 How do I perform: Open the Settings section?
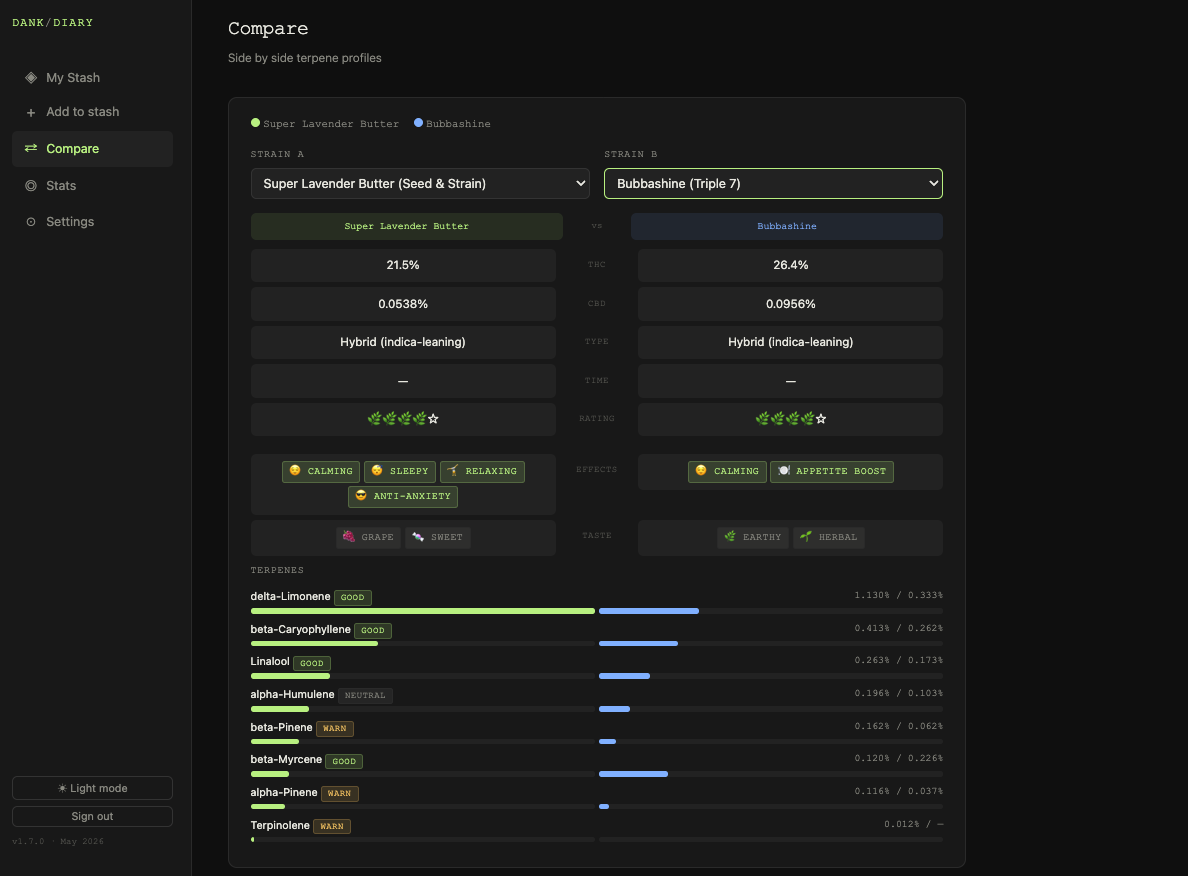coord(92,222)
